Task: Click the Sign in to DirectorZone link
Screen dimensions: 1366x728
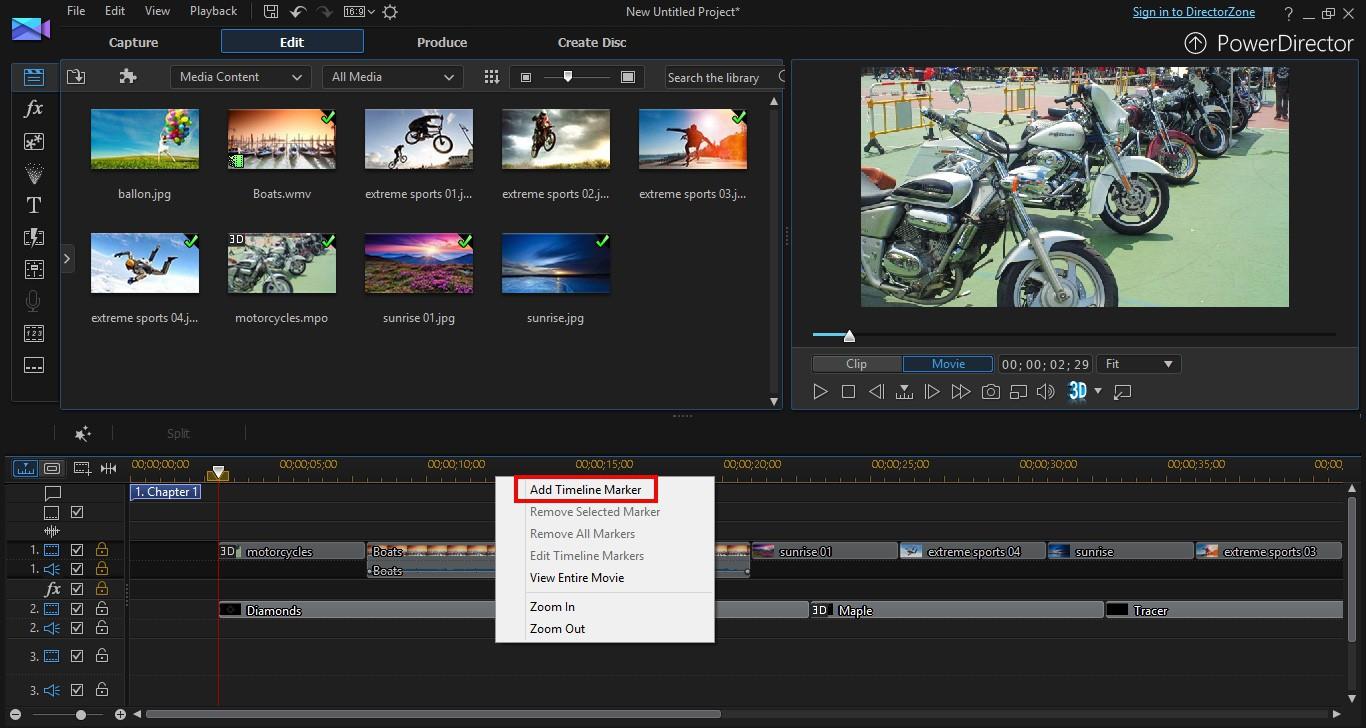Action: click(x=1193, y=11)
